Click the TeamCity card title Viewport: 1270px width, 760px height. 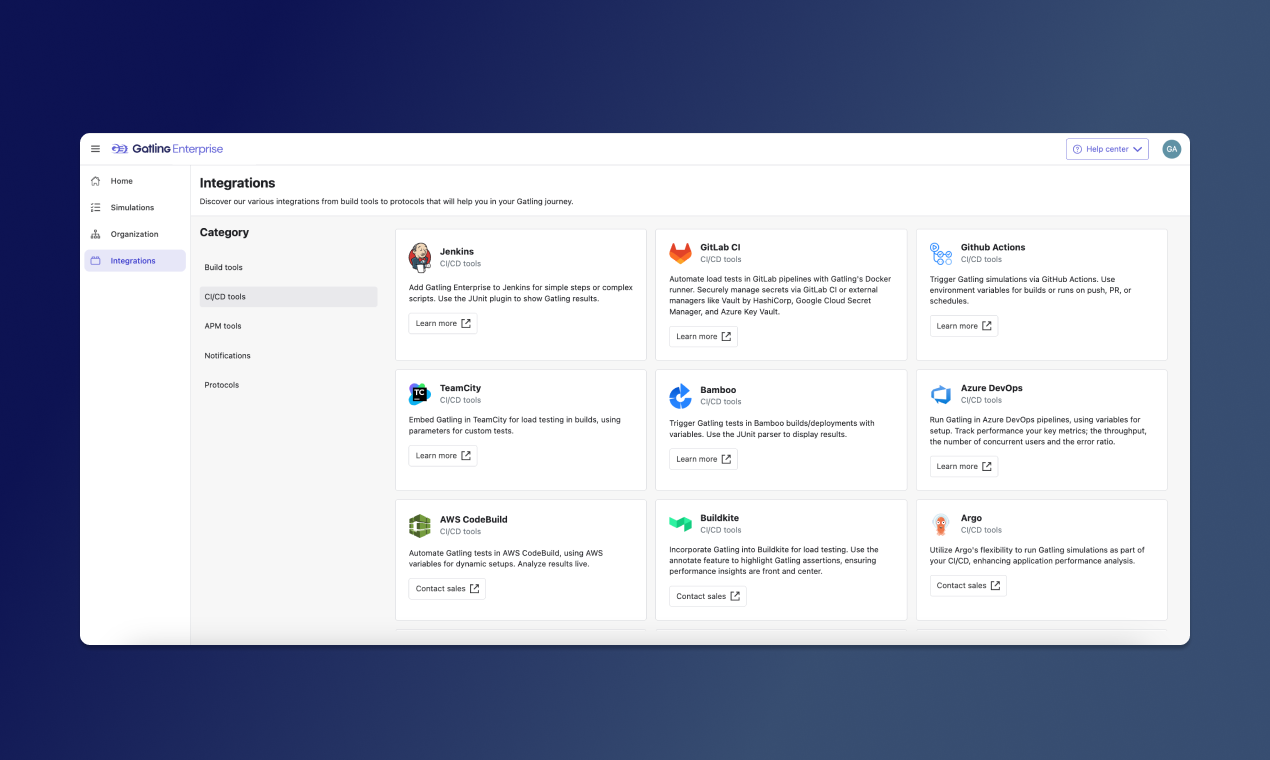(x=460, y=388)
